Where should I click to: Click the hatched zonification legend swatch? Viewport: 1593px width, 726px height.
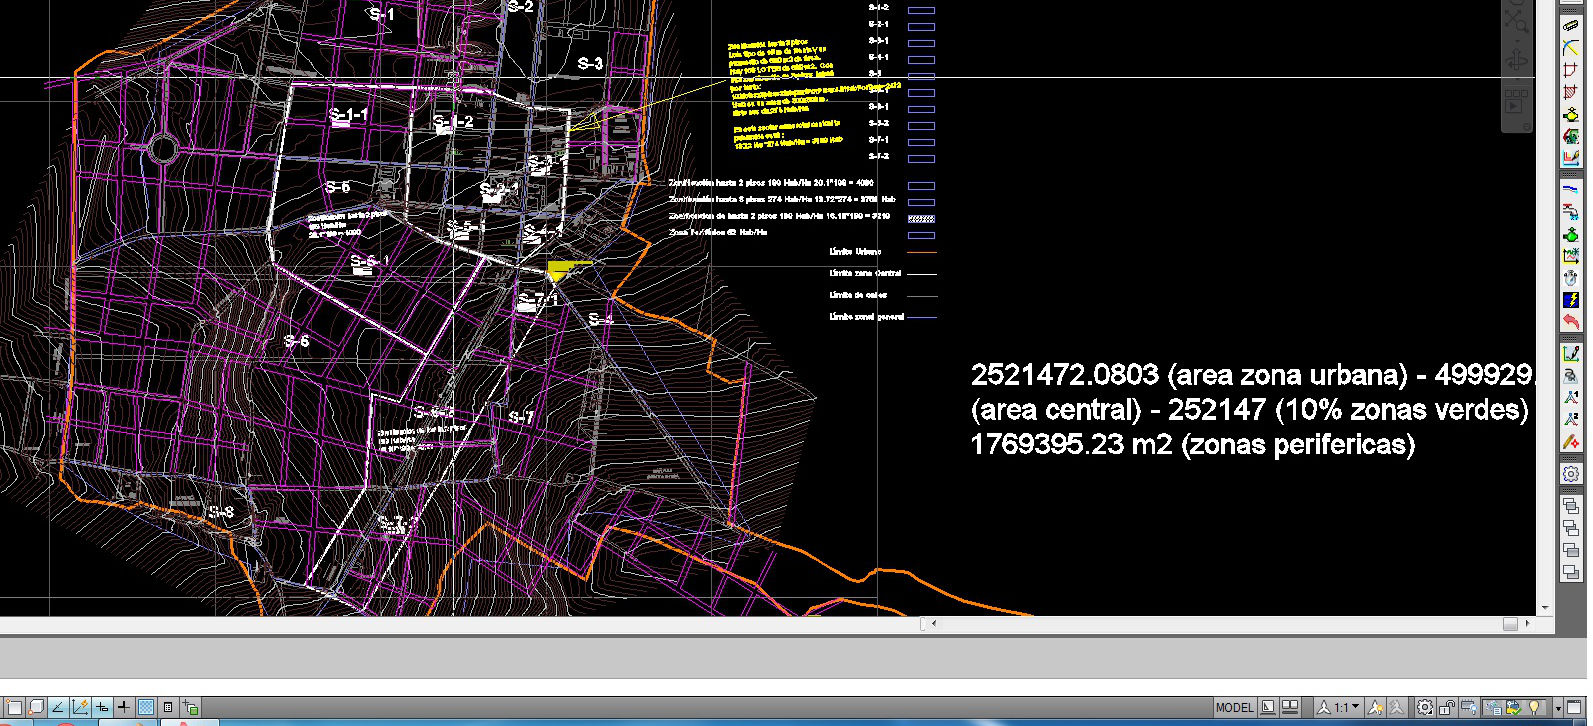coord(921,218)
